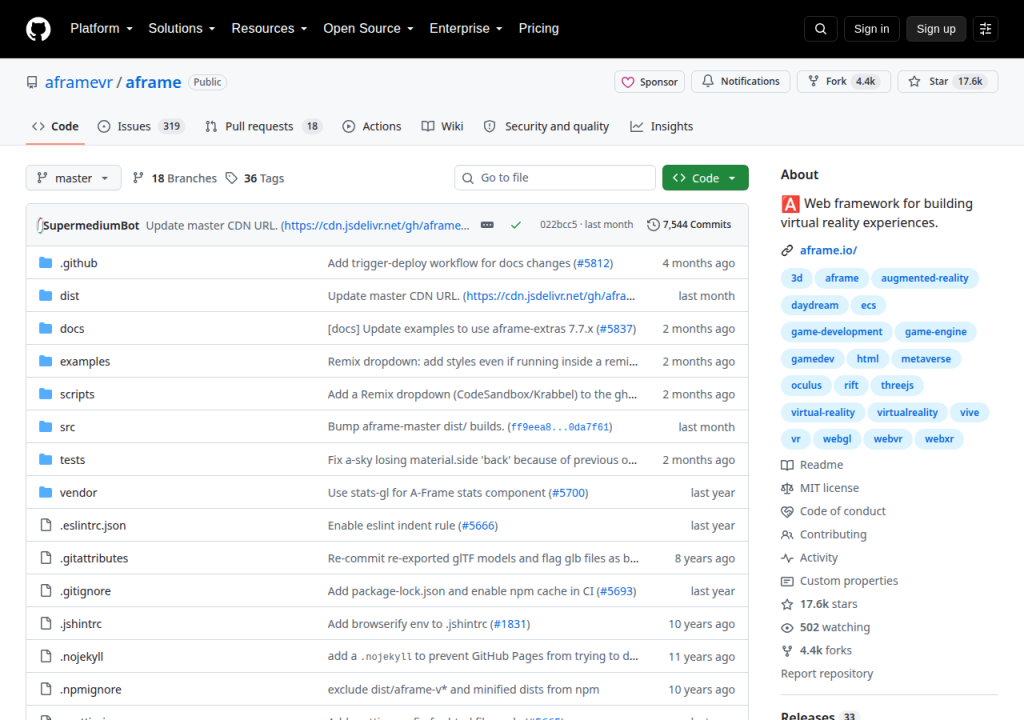Image resolution: width=1024 pixels, height=720 pixels.
Task: View 36 Tags list
Action: (255, 178)
